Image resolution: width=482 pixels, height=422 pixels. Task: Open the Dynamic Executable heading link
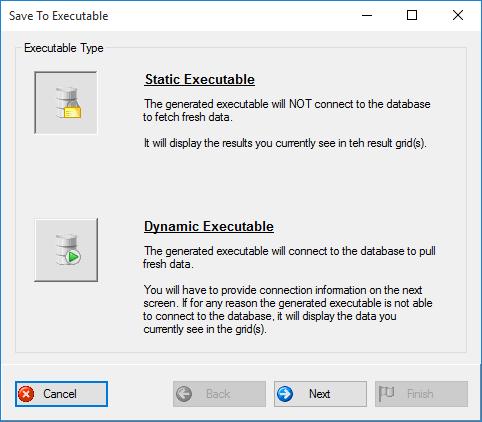[x=209, y=226]
